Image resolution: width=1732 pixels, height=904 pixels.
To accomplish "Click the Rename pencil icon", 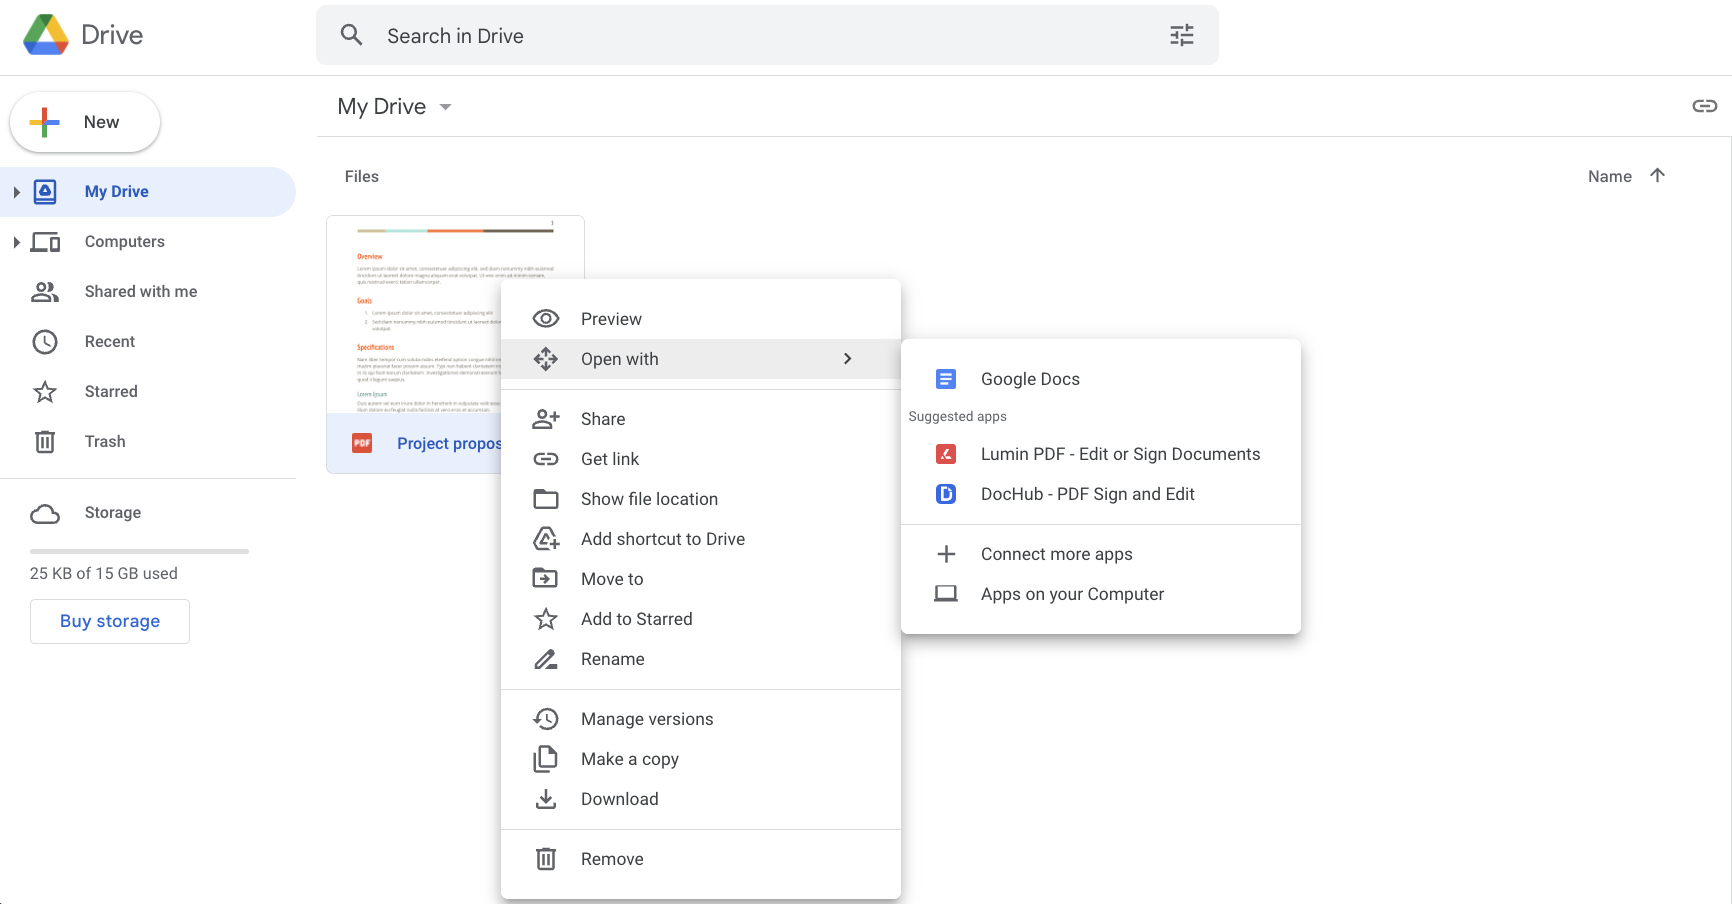I will 546,659.
